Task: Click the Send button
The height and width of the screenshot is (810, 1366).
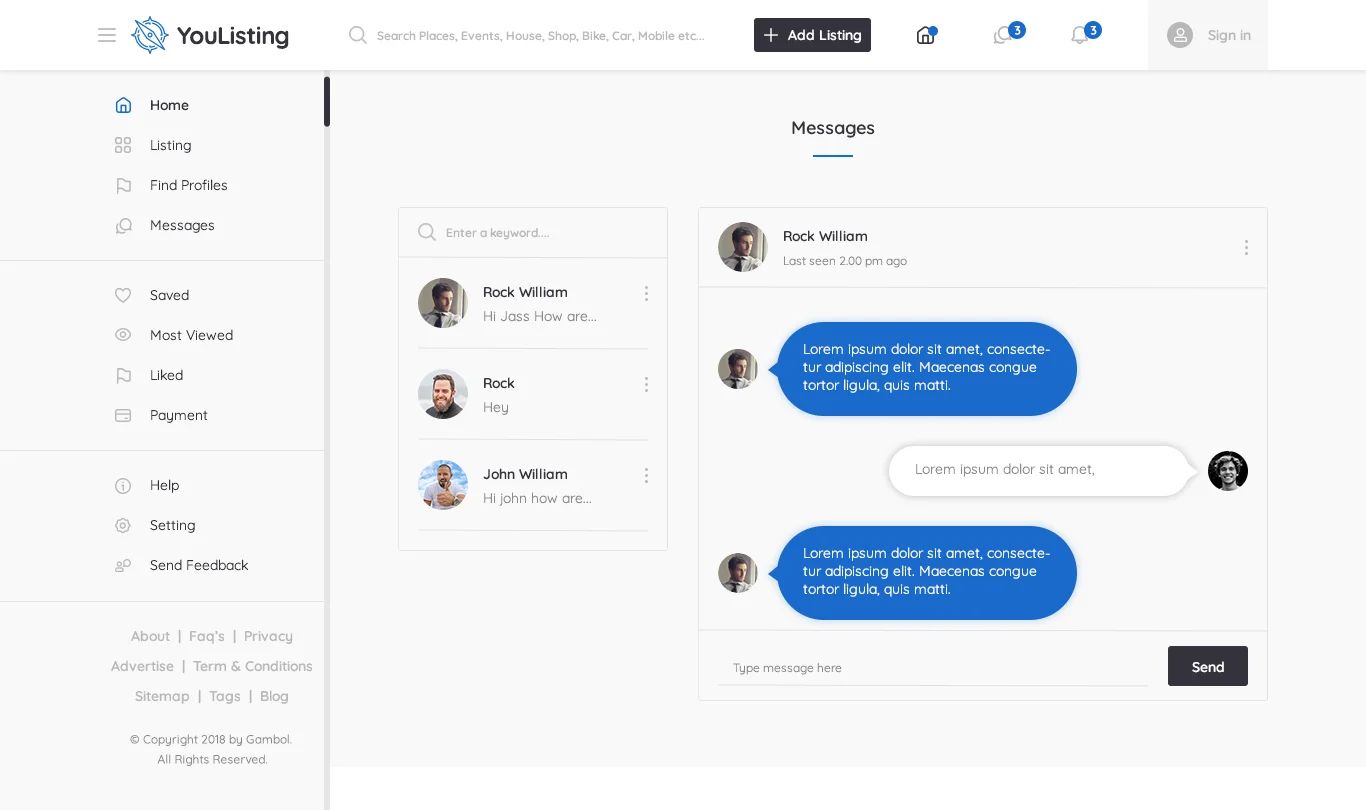Action: (x=1207, y=666)
